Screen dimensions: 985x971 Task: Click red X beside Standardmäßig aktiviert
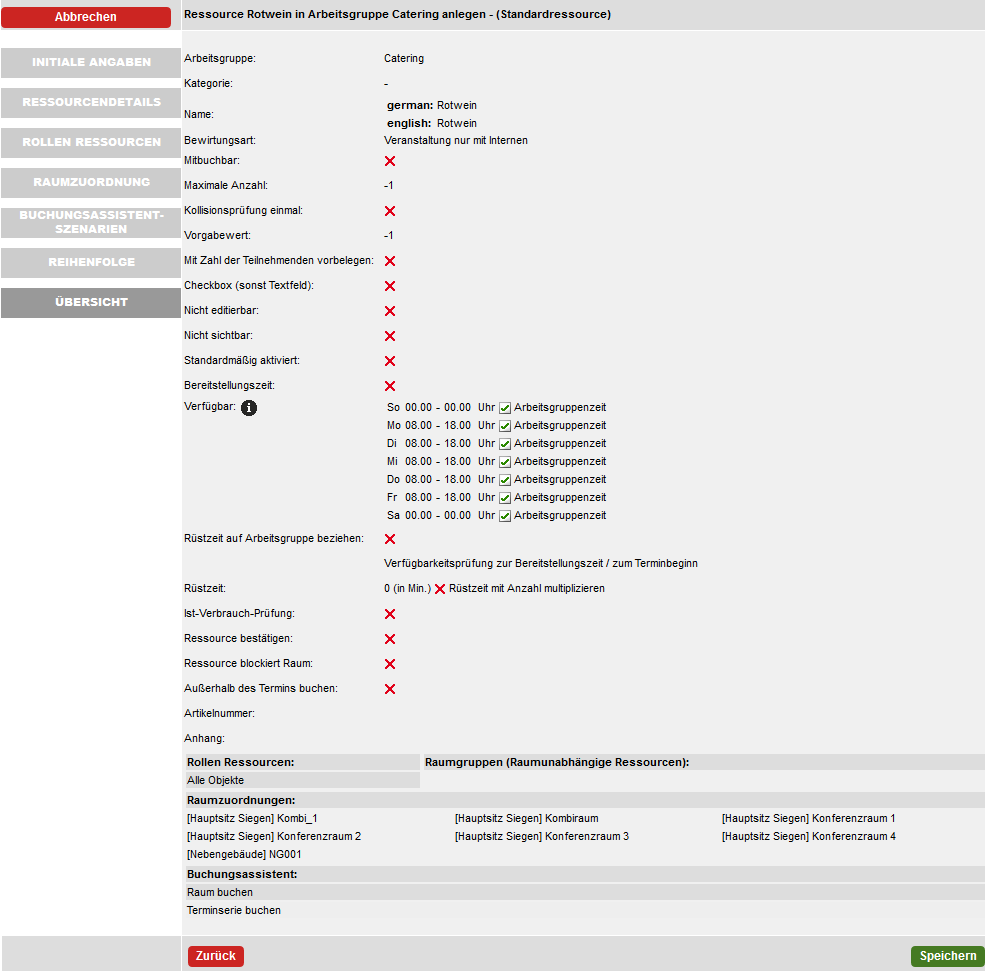[390, 361]
